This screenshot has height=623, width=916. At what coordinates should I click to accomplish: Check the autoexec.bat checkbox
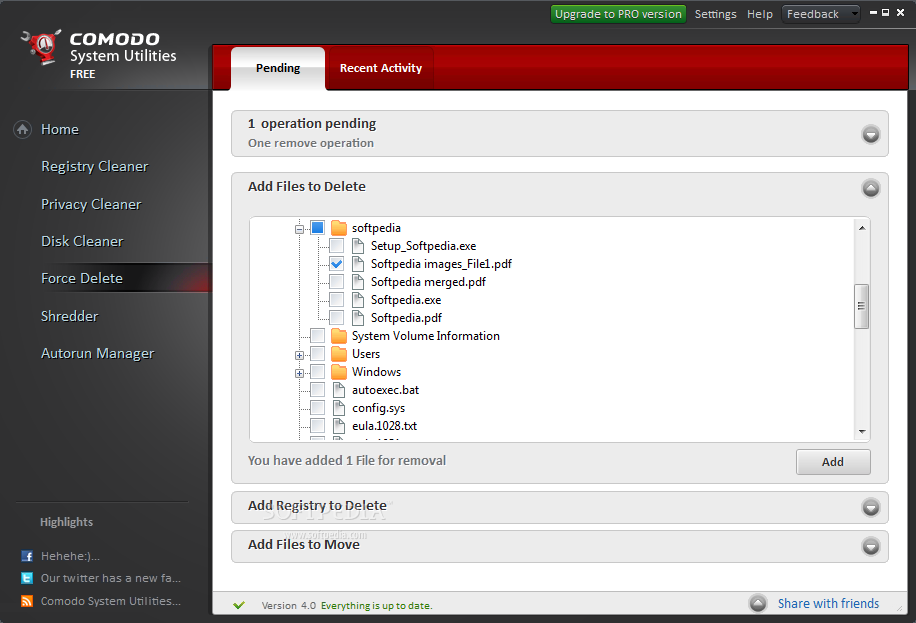[x=317, y=390]
